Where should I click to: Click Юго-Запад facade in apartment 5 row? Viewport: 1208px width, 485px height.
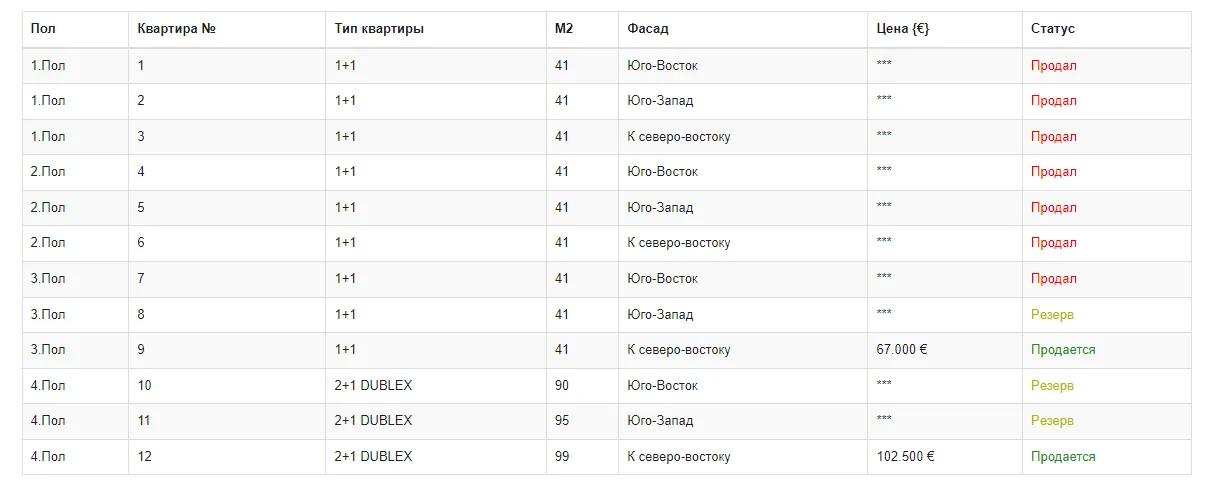[660, 208]
